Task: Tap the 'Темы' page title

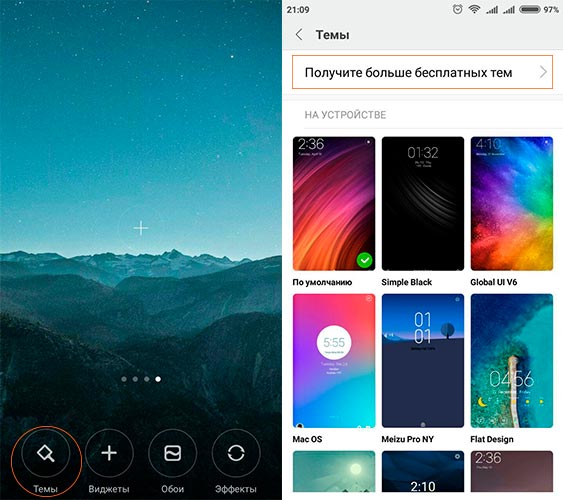Action: (x=332, y=35)
